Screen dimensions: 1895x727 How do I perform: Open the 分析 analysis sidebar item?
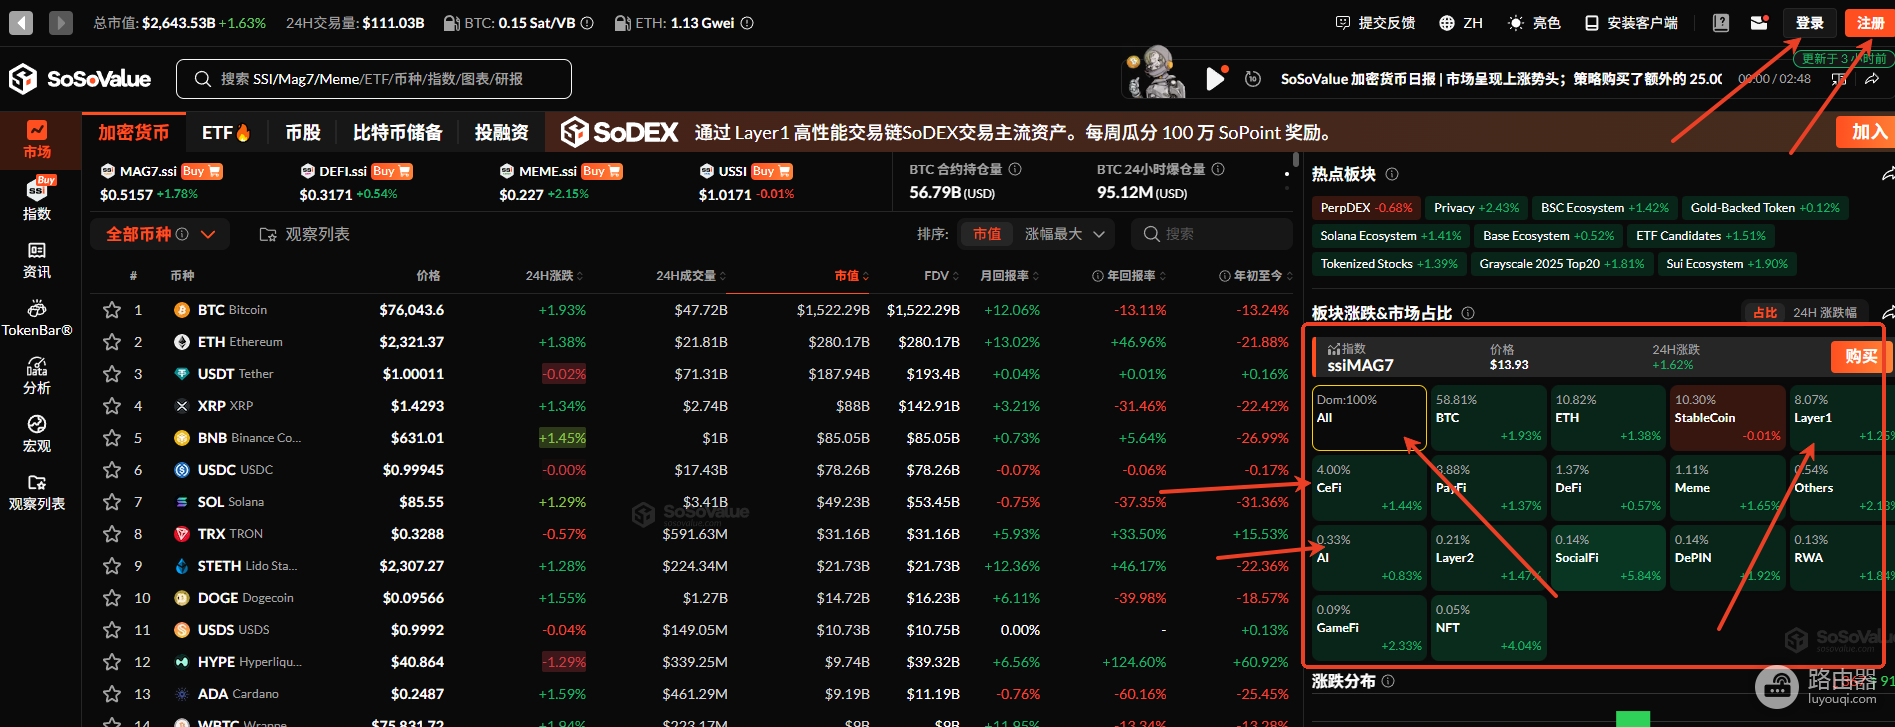(37, 376)
